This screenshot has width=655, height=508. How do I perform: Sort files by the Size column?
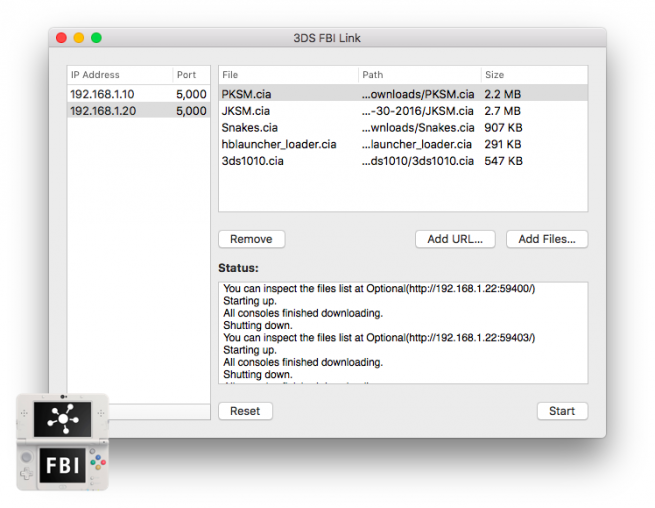pos(532,75)
